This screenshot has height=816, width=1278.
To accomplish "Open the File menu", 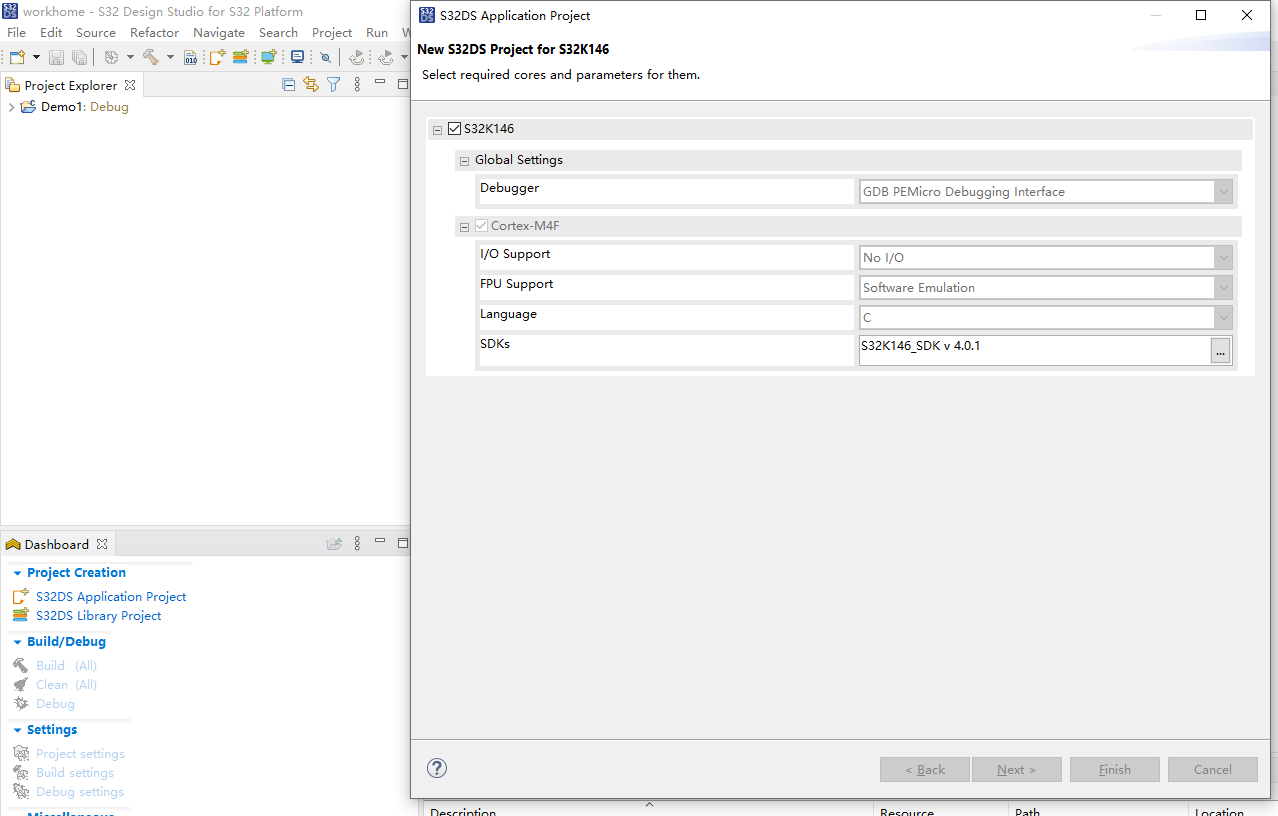I will point(16,32).
